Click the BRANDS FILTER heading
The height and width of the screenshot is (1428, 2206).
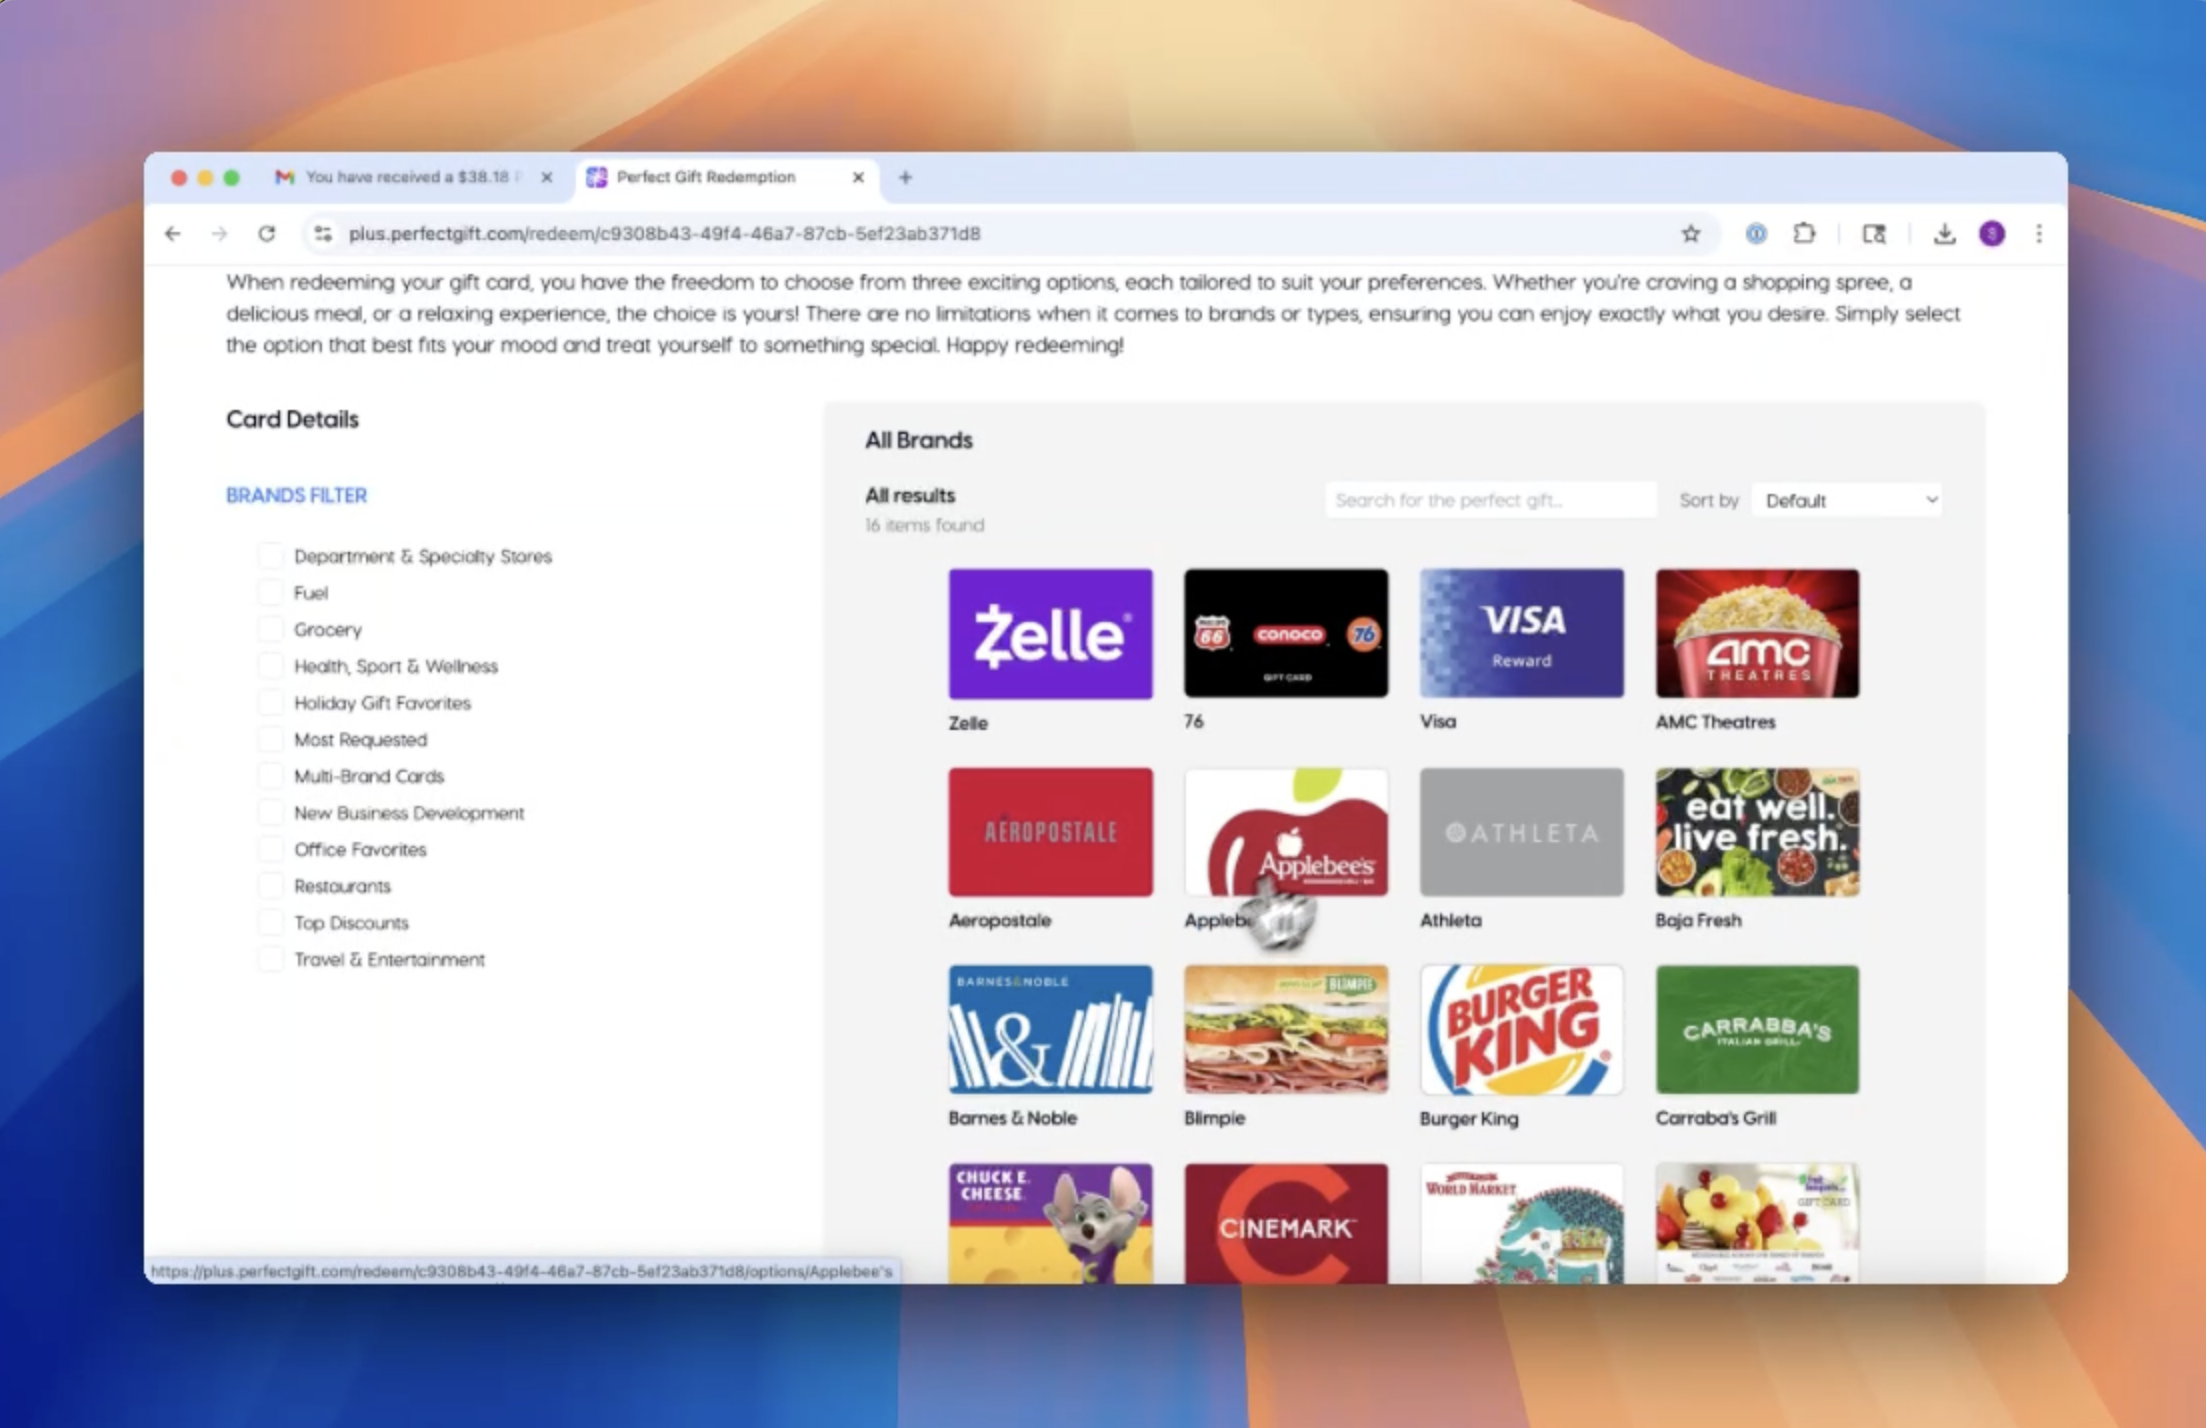point(296,496)
